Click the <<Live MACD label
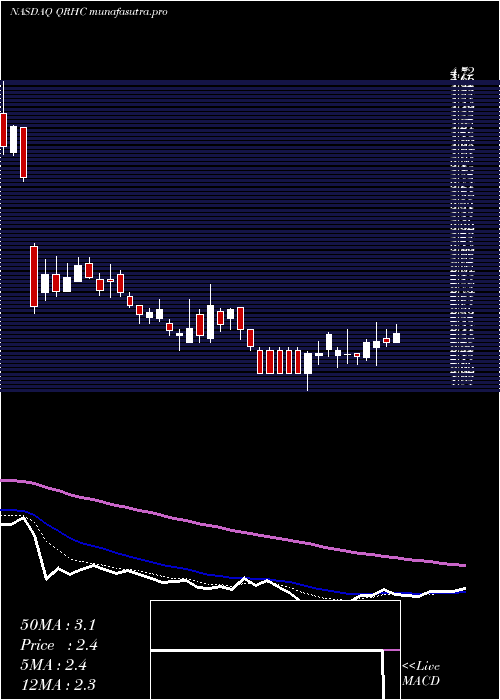The width and height of the screenshot is (500, 700). 421,674
